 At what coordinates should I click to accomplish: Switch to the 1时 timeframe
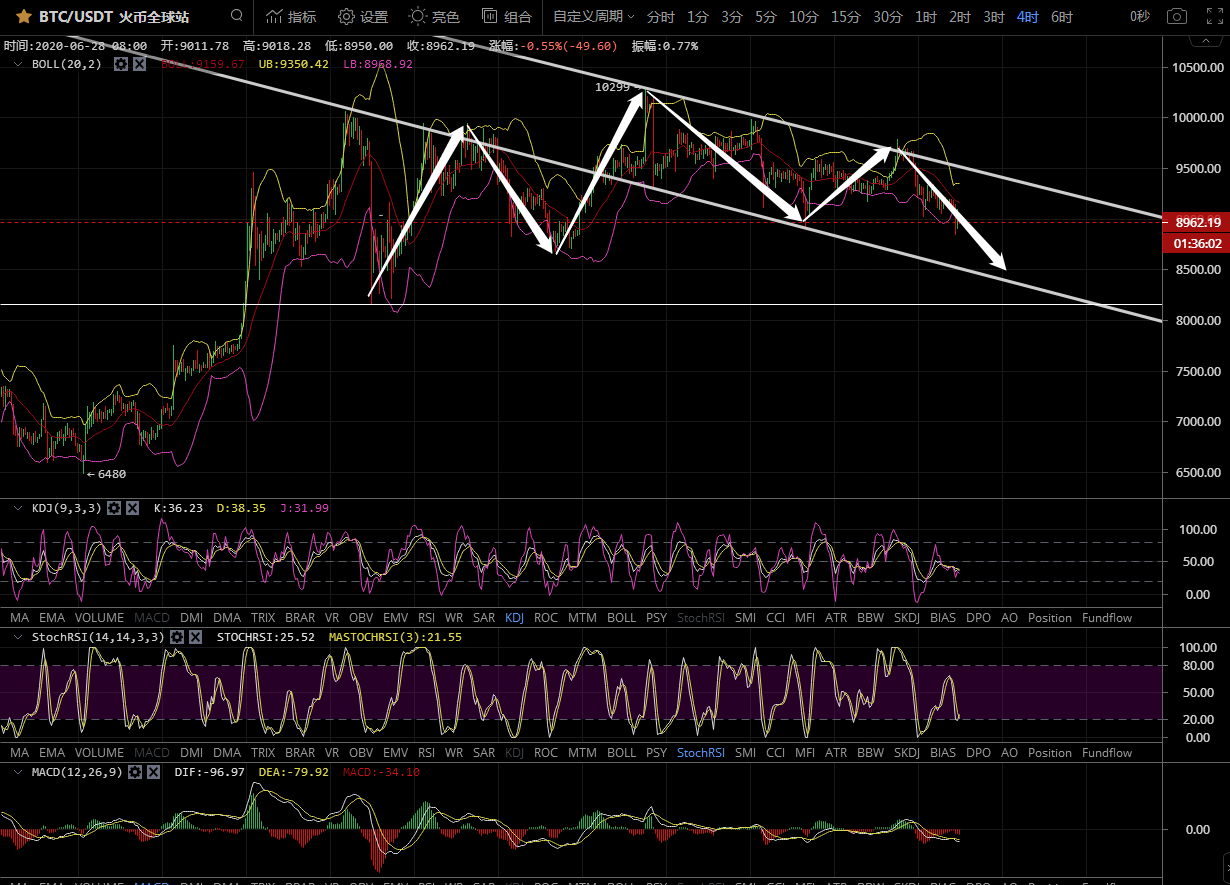click(x=926, y=17)
